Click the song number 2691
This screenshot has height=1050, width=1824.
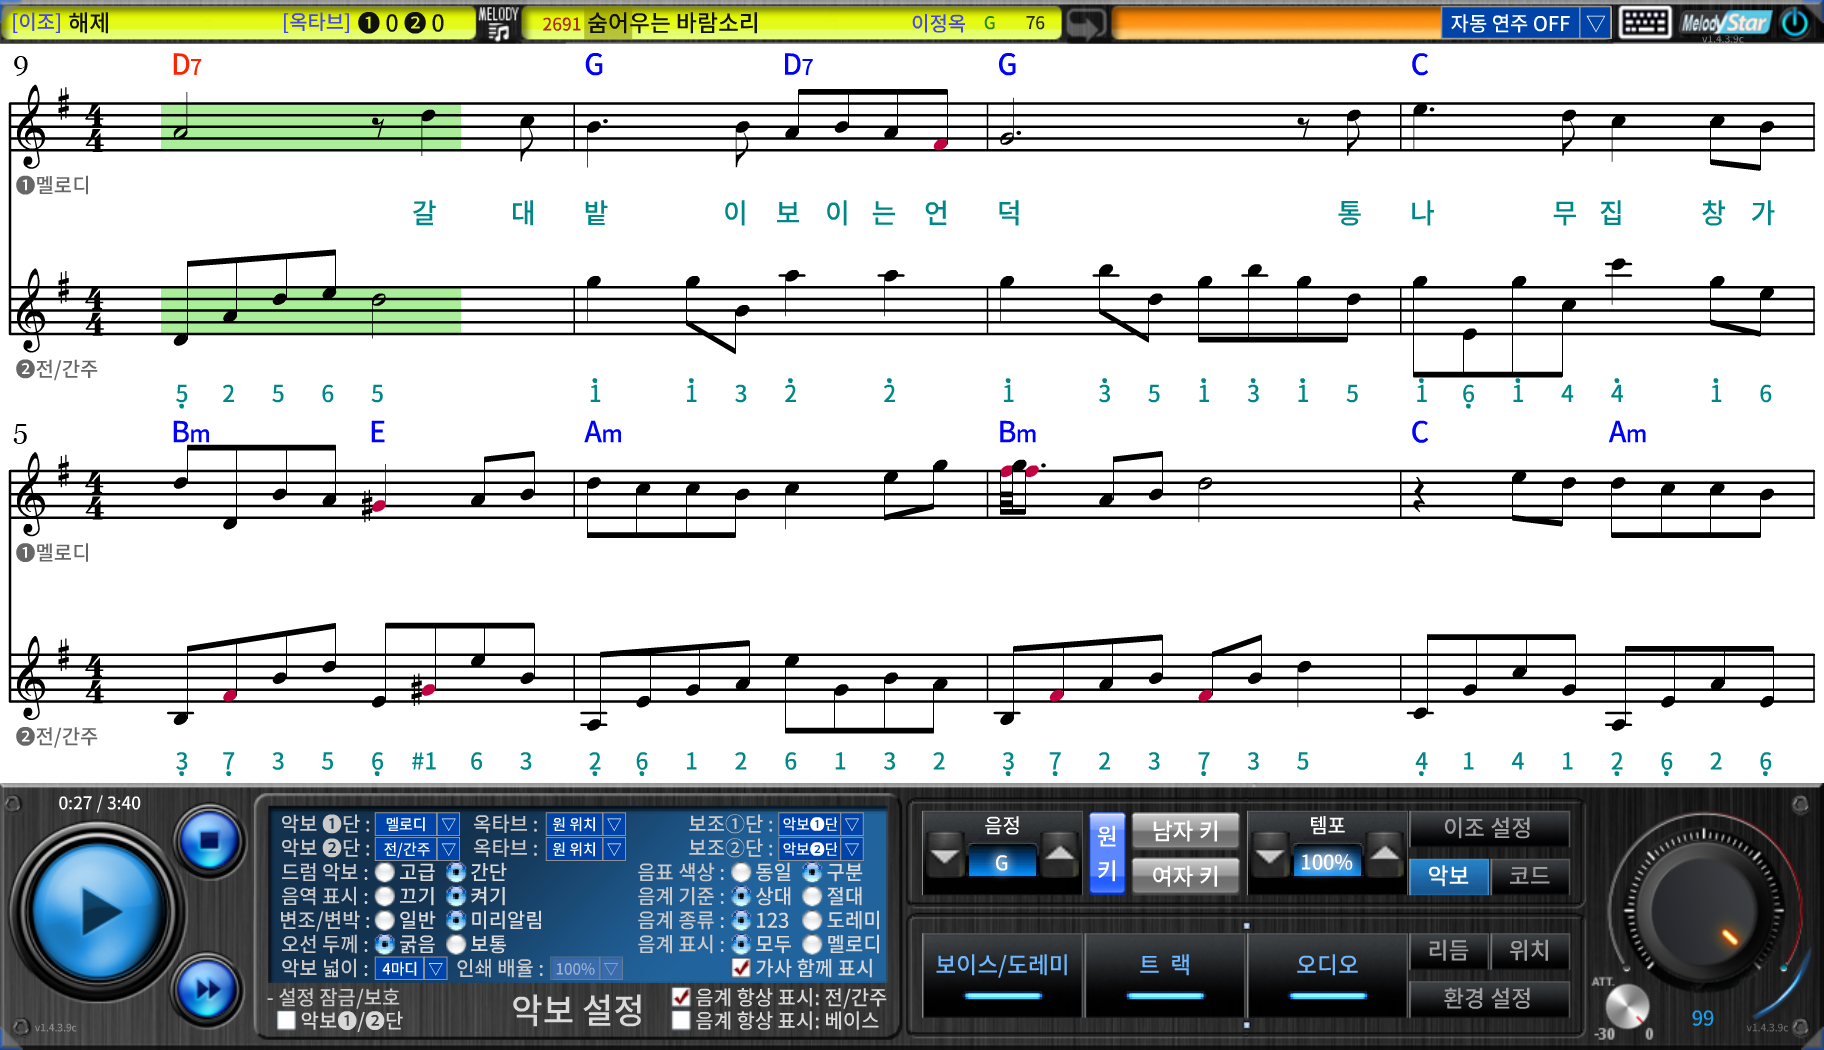click(x=561, y=24)
